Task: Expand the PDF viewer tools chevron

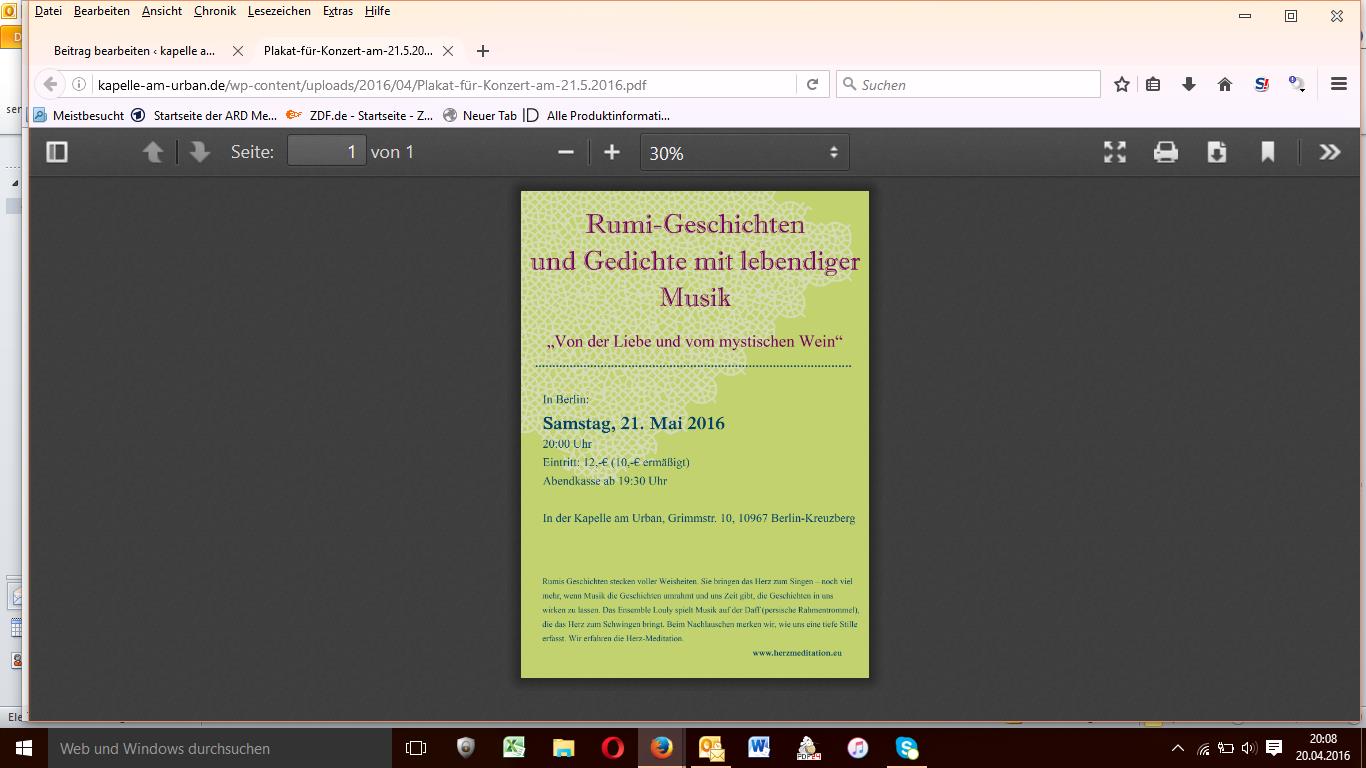Action: 1329,152
